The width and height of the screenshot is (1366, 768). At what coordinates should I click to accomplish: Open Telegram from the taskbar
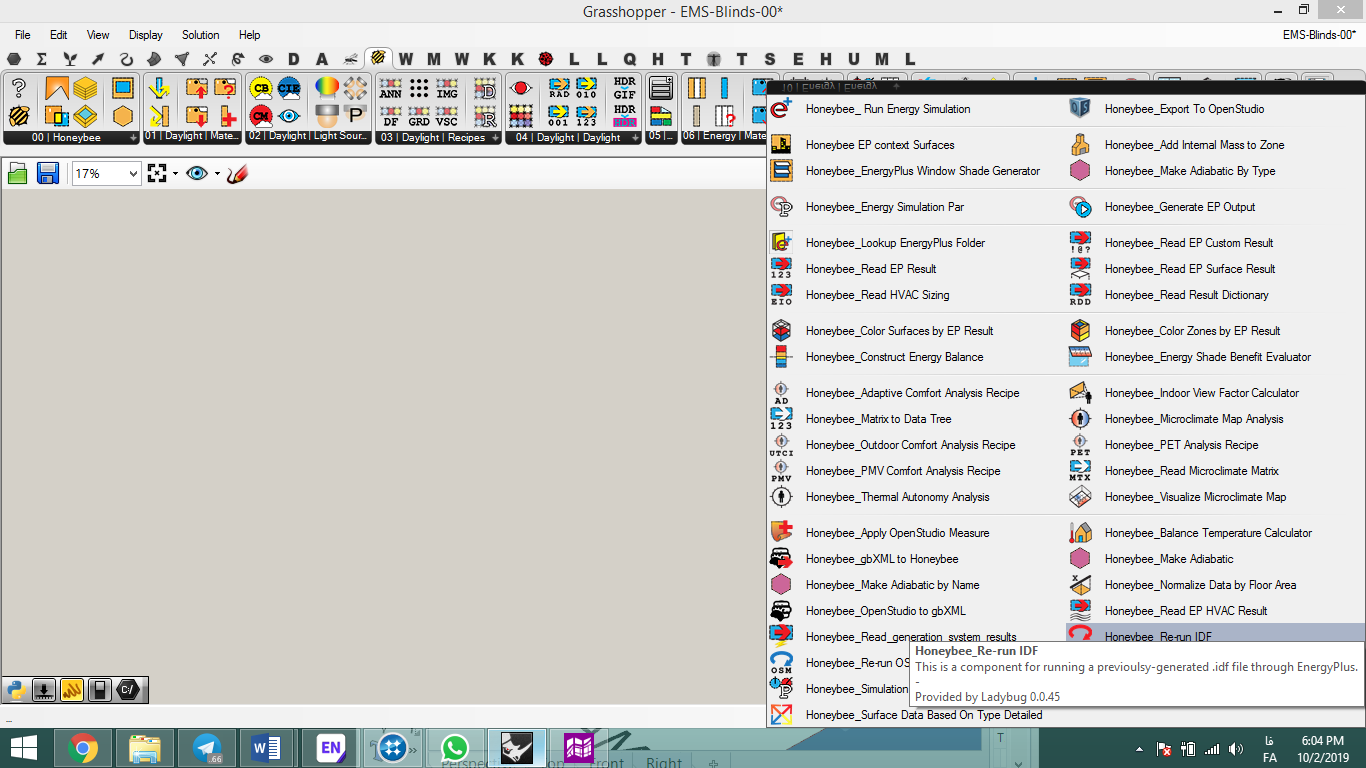[207, 748]
